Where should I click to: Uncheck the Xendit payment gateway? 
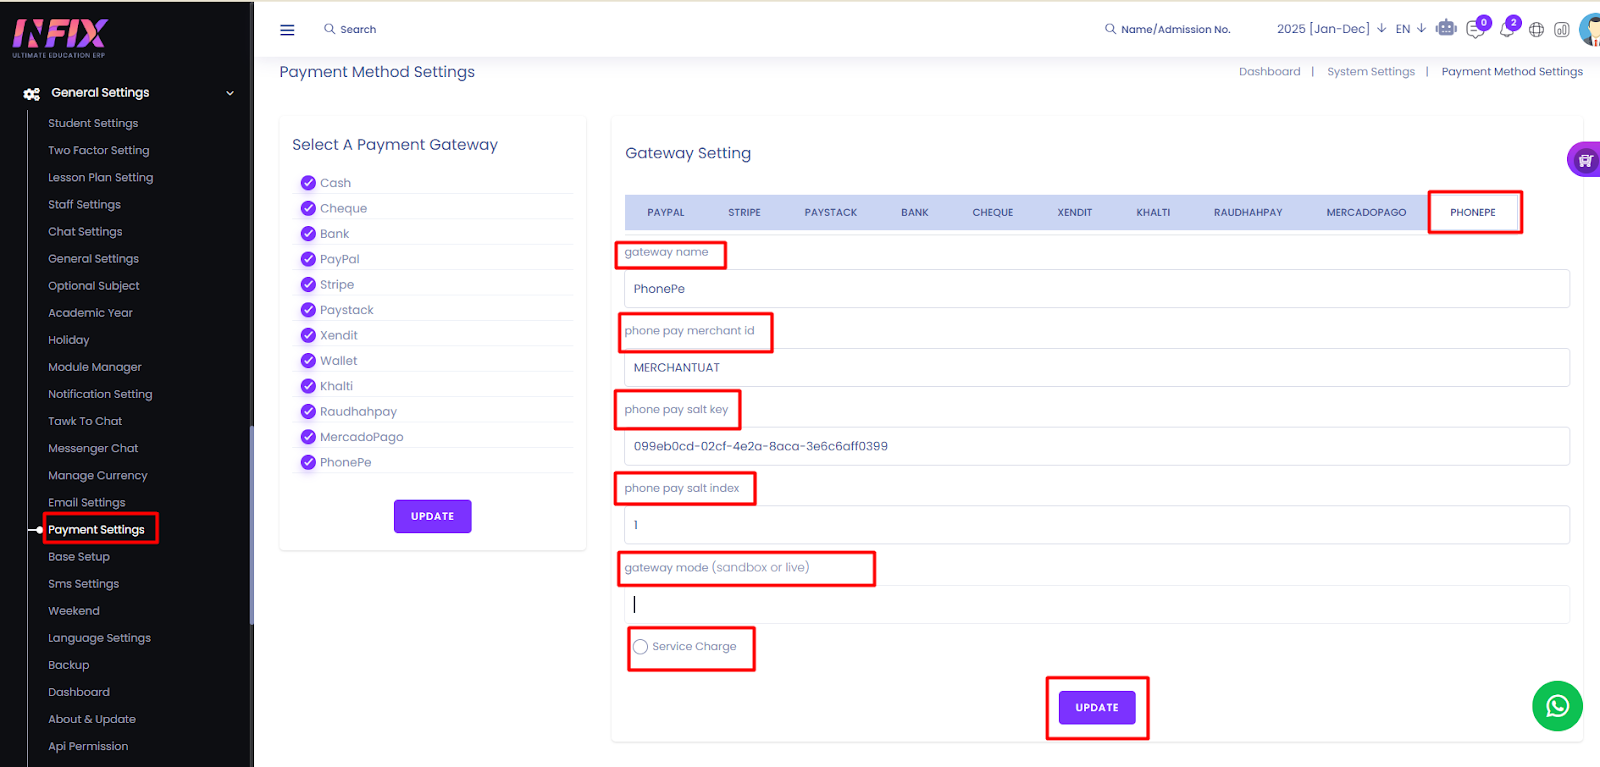coord(308,335)
